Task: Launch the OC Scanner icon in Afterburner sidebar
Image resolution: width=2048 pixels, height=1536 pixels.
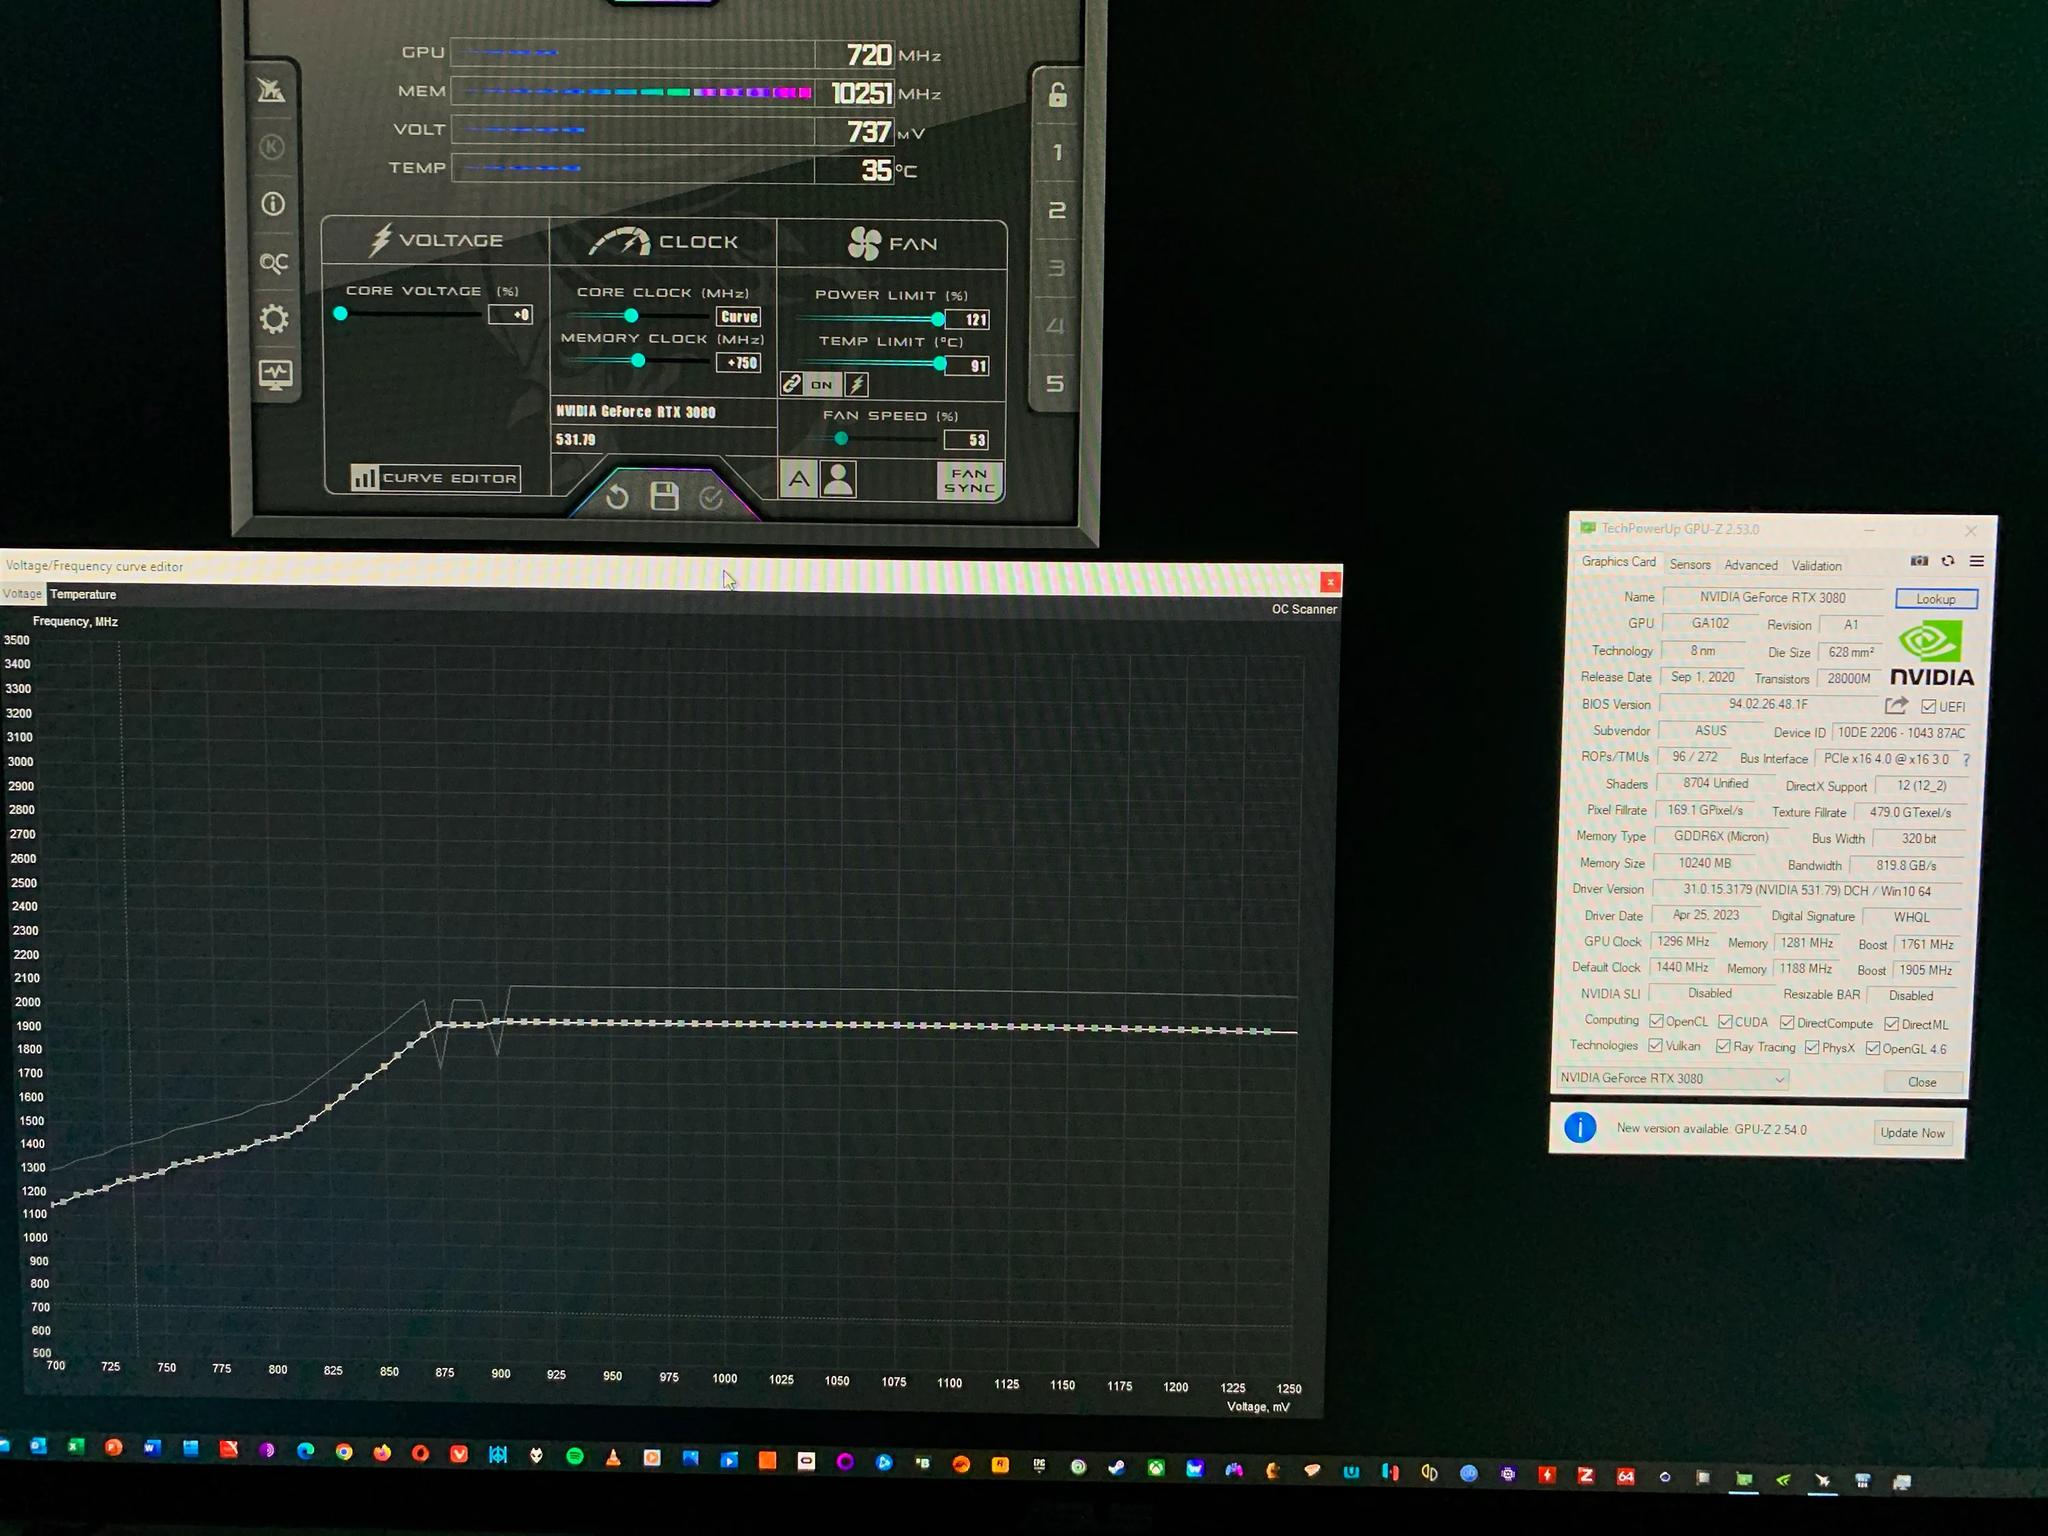Action: click(x=274, y=262)
